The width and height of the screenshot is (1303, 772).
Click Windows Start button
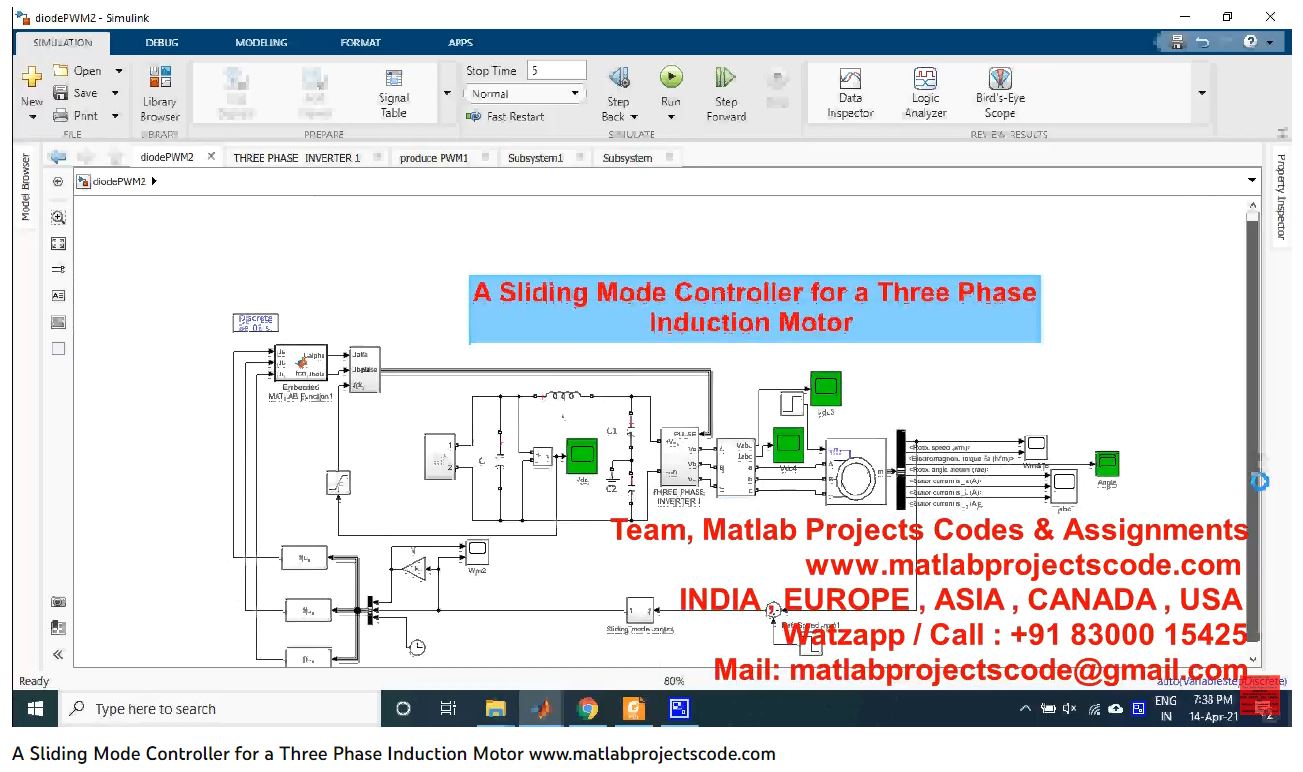[35, 709]
